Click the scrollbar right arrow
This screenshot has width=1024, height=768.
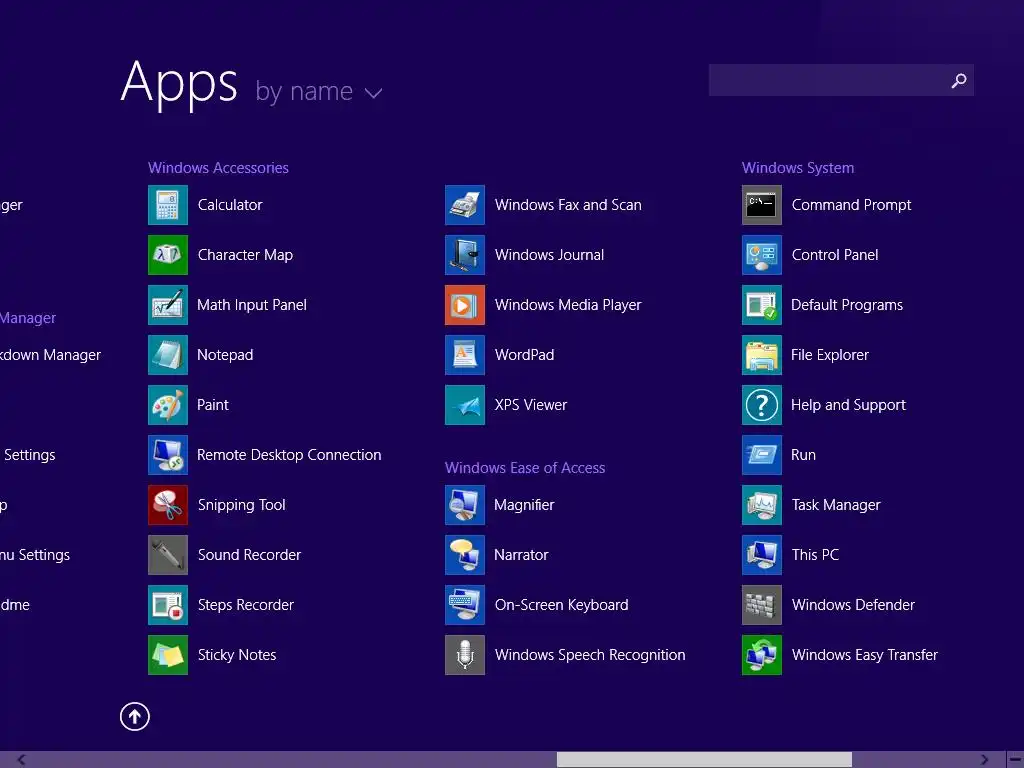click(984, 760)
